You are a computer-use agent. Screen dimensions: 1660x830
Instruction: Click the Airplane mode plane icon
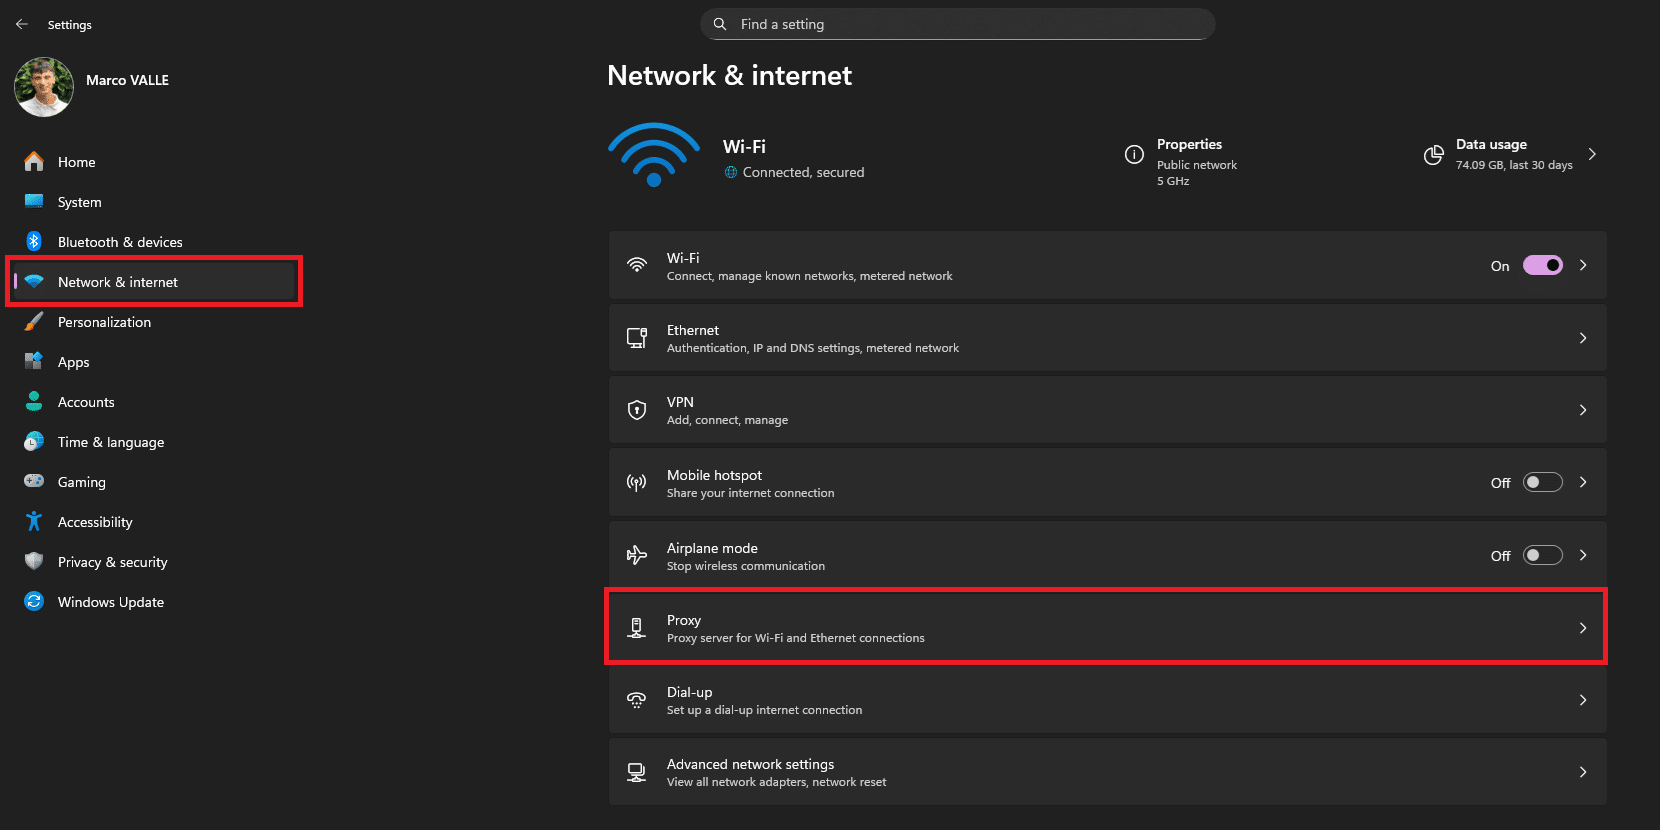pos(636,555)
